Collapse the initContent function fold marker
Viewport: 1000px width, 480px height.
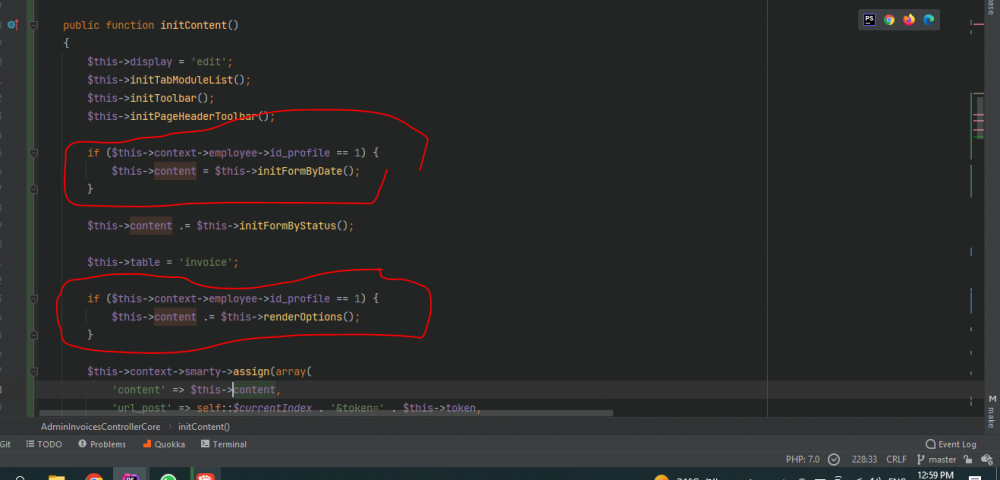point(34,25)
